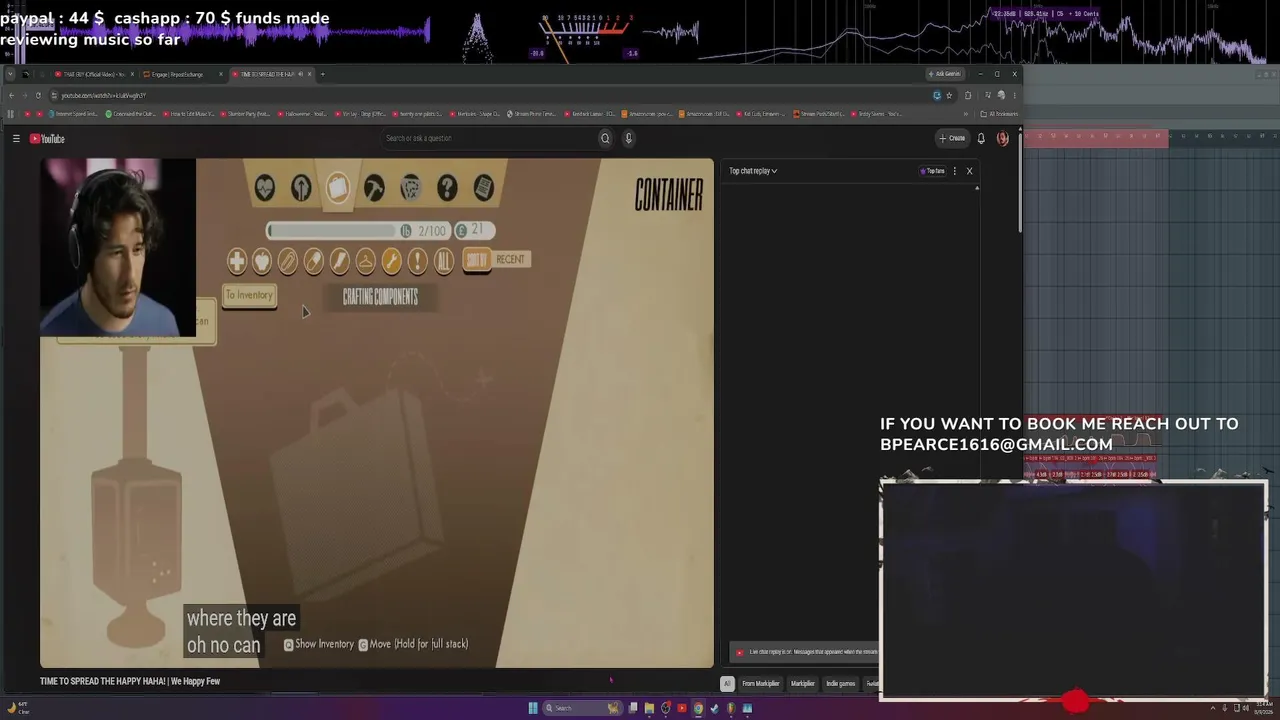Open the question mark quests tab
The width and height of the screenshot is (1280, 720).
[447, 187]
